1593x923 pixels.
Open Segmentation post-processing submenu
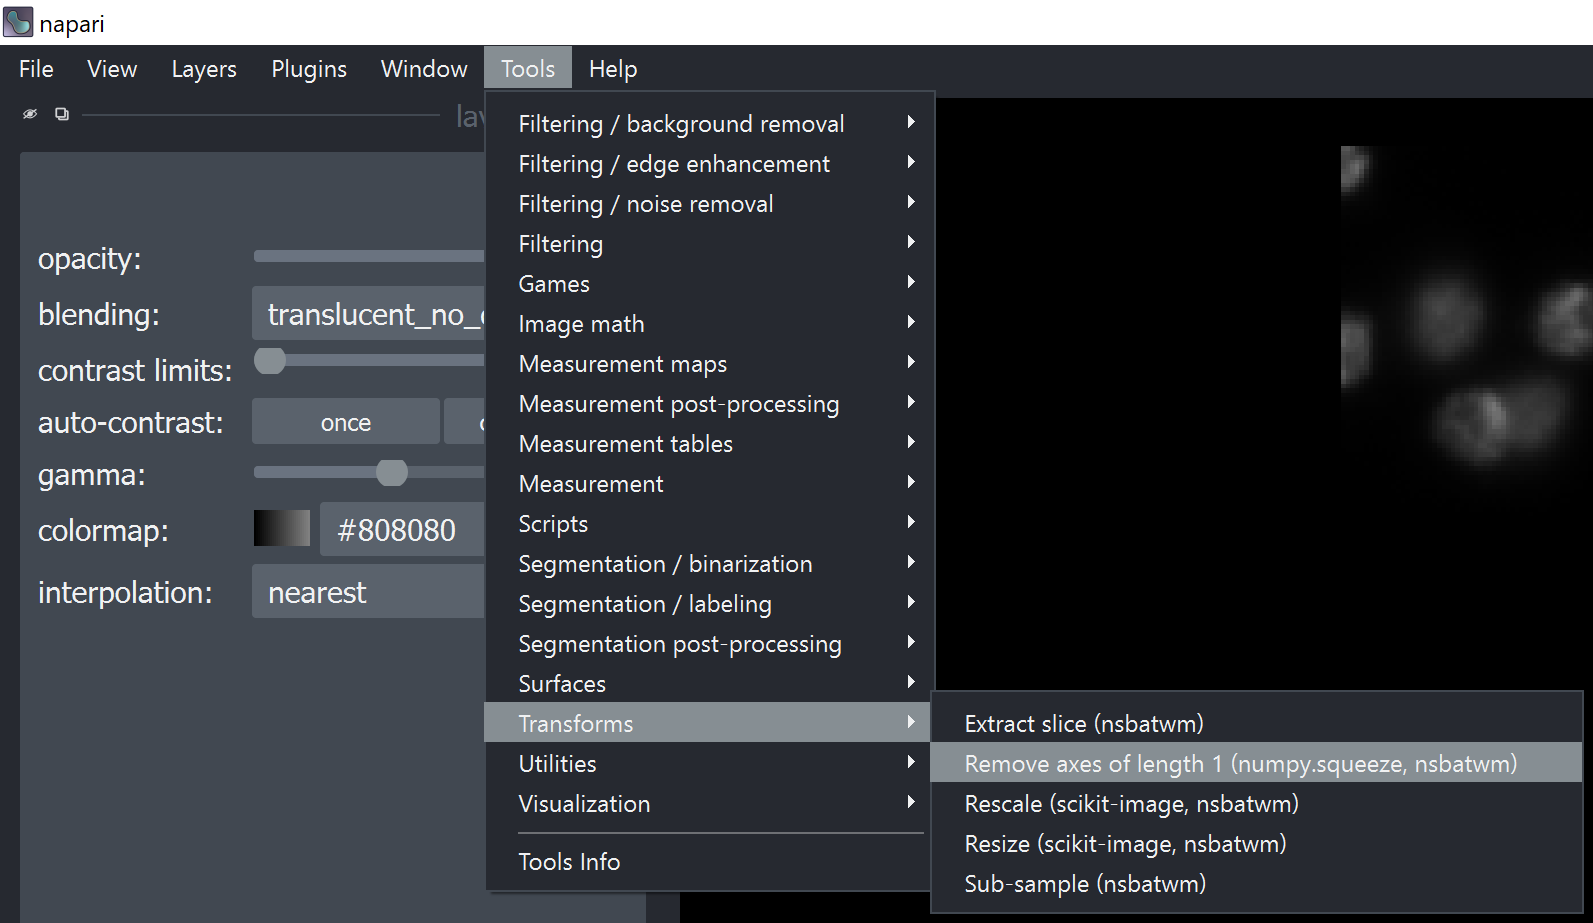(x=709, y=643)
